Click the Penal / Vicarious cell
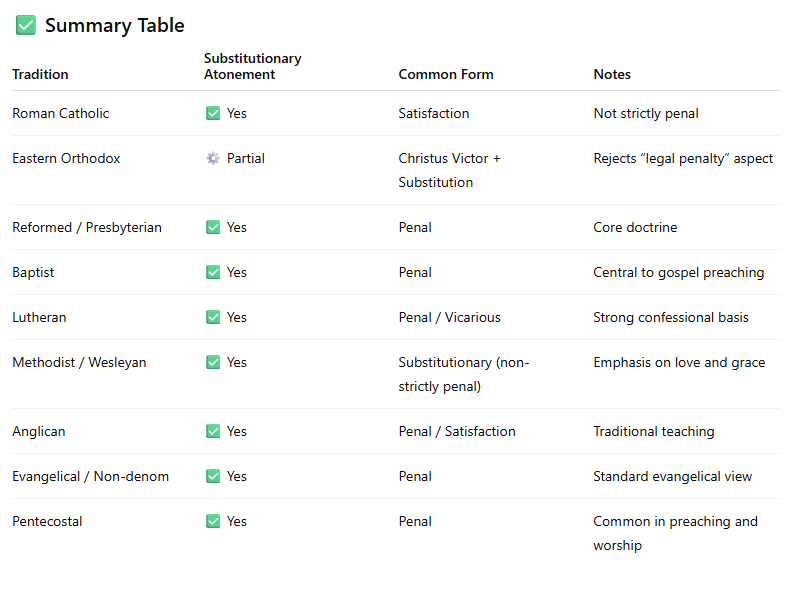 coord(449,317)
